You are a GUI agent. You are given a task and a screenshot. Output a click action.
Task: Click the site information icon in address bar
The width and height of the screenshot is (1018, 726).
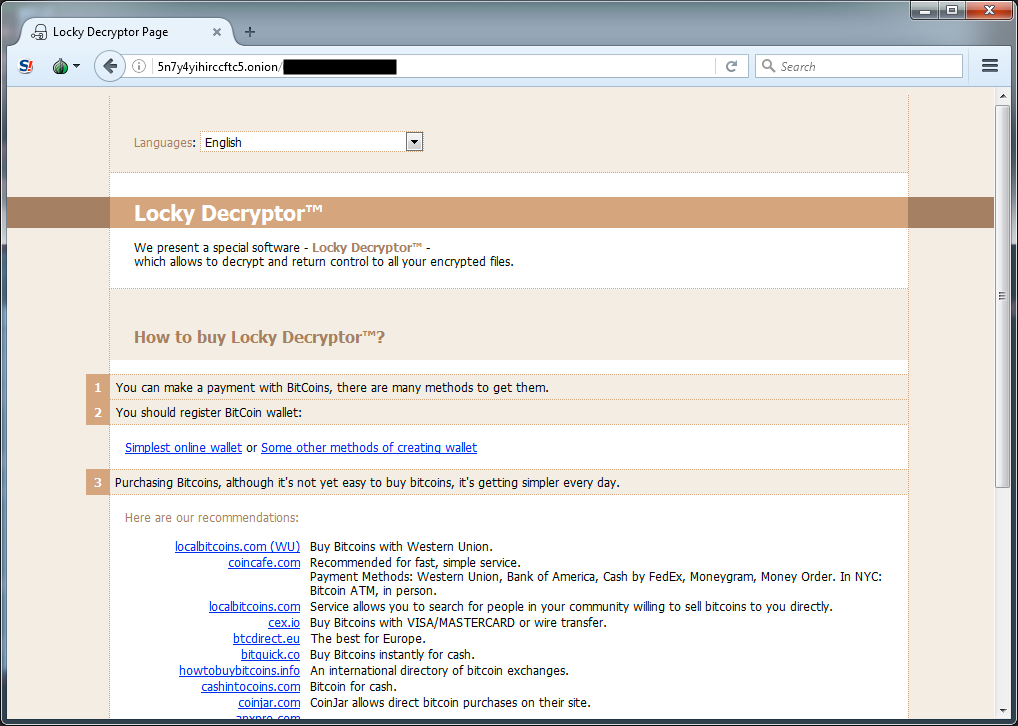[x=139, y=67]
